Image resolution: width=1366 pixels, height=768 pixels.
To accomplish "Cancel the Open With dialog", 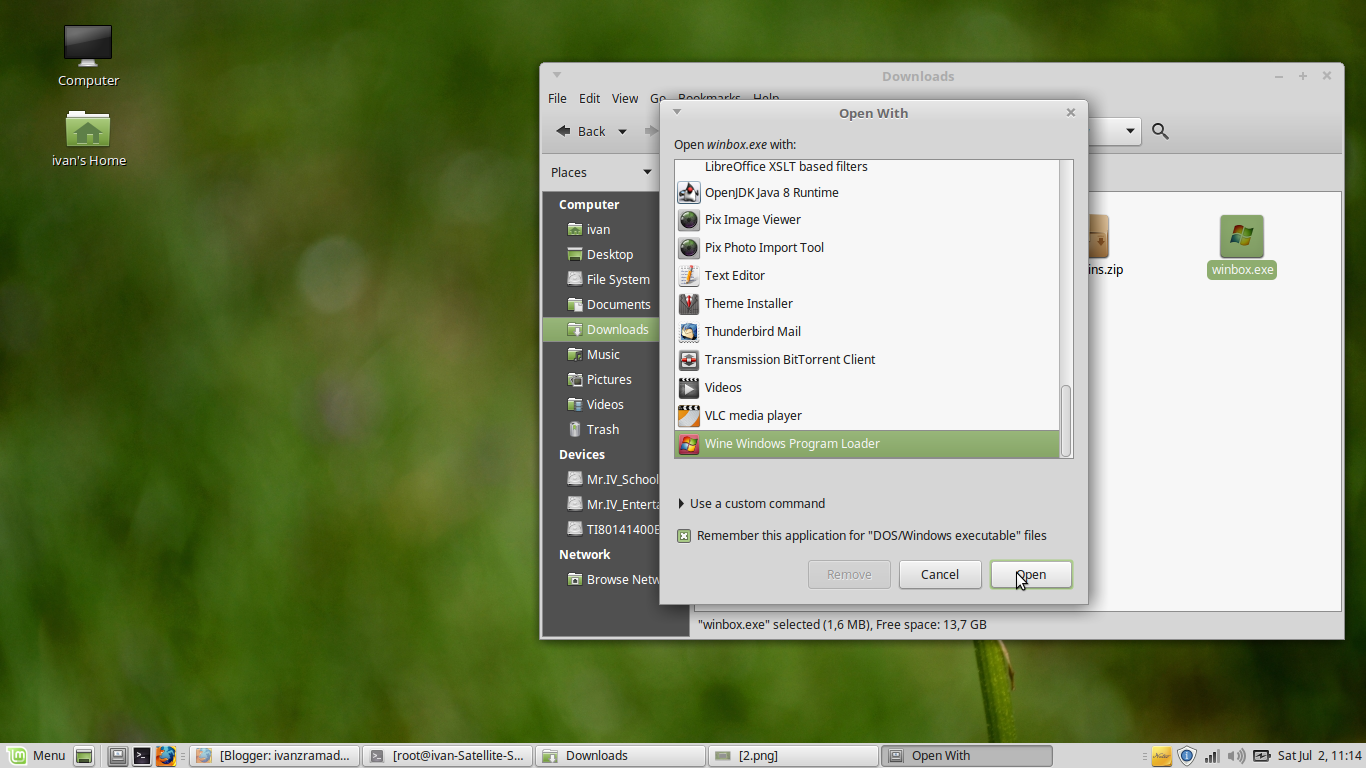I will [x=939, y=574].
